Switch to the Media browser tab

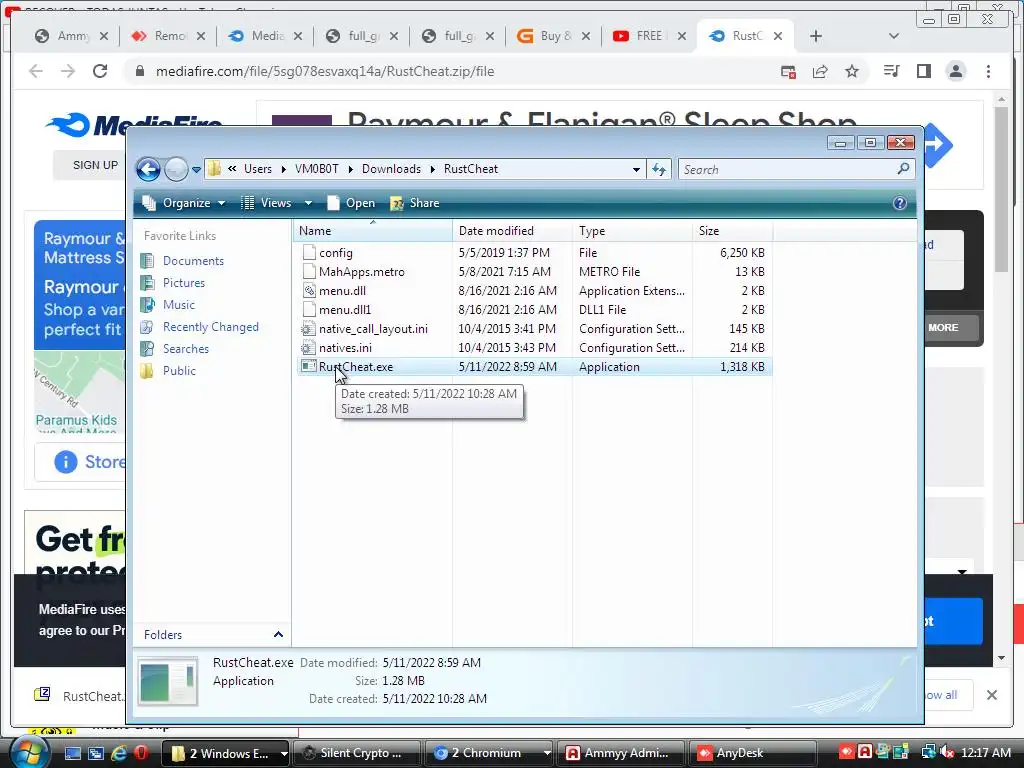[x=265, y=36]
